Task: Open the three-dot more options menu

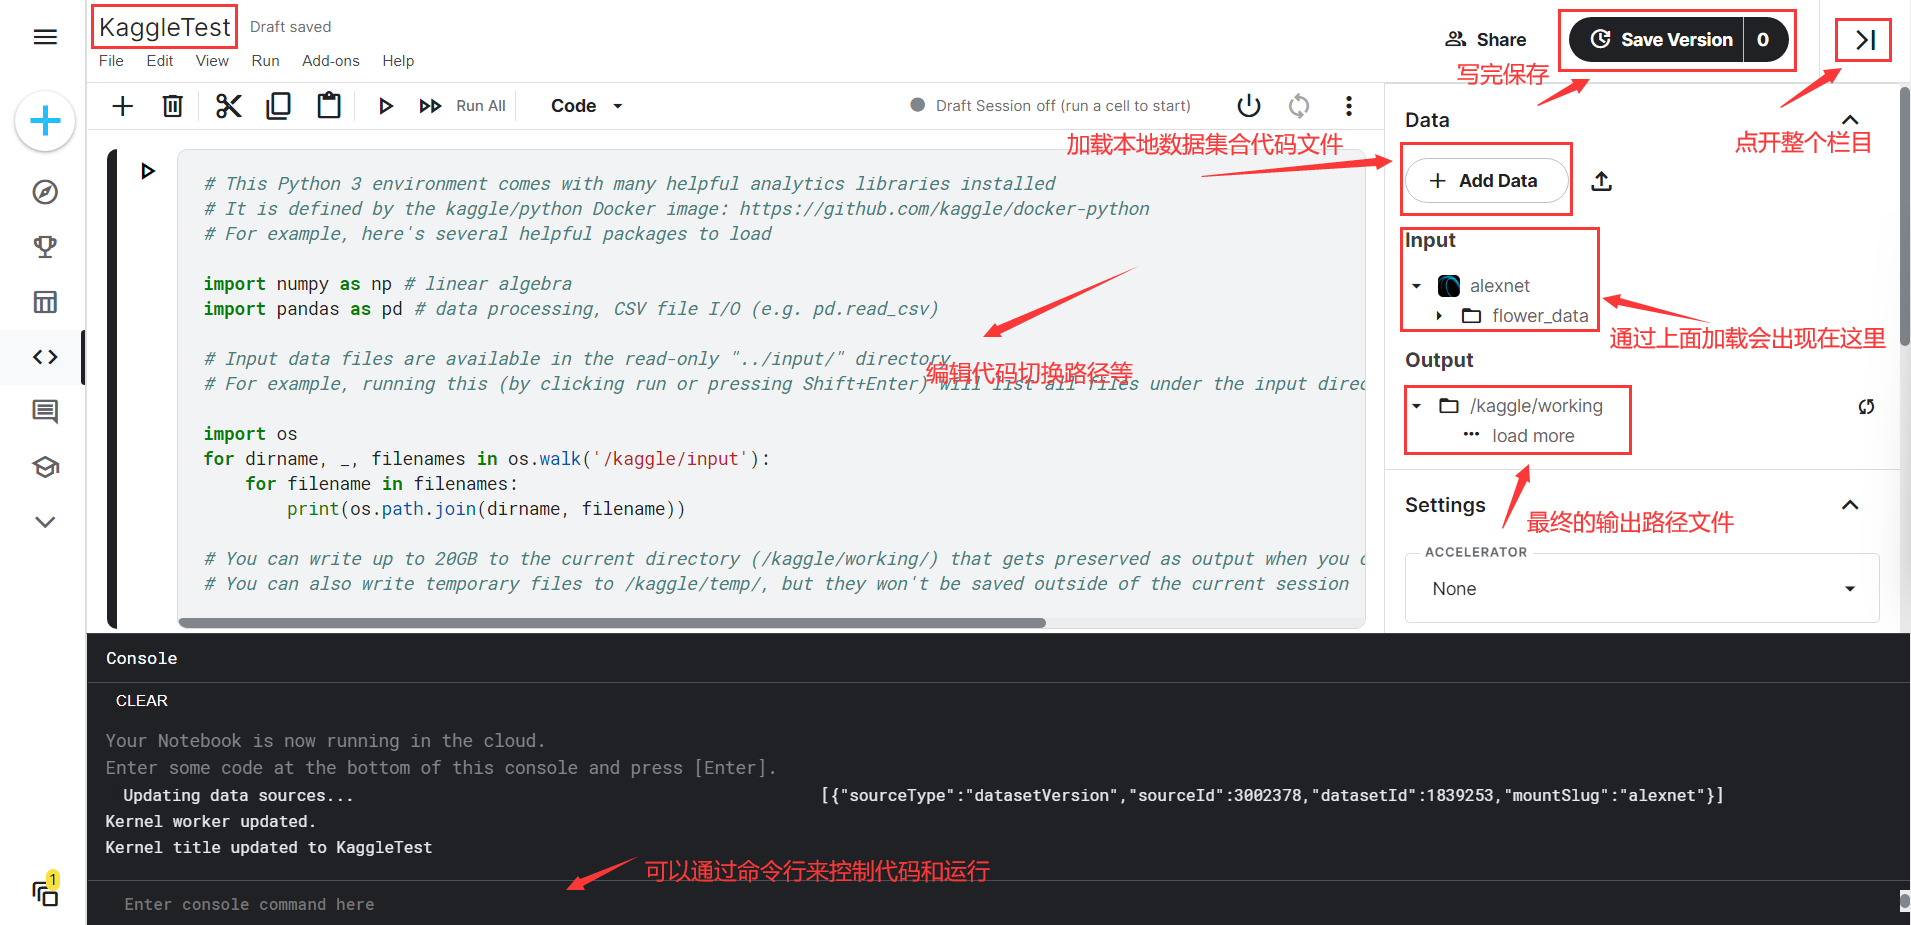Action: [1349, 106]
